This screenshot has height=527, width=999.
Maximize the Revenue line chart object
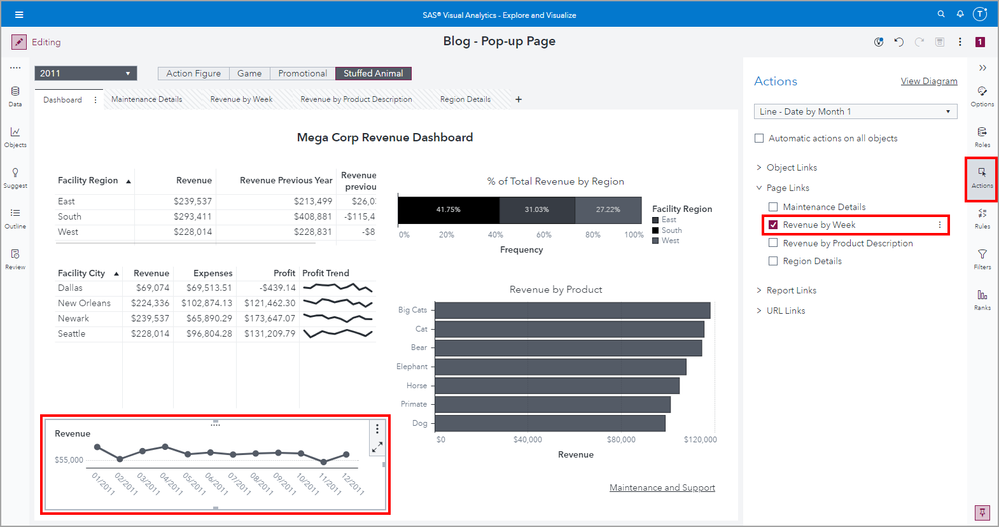(377, 447)
